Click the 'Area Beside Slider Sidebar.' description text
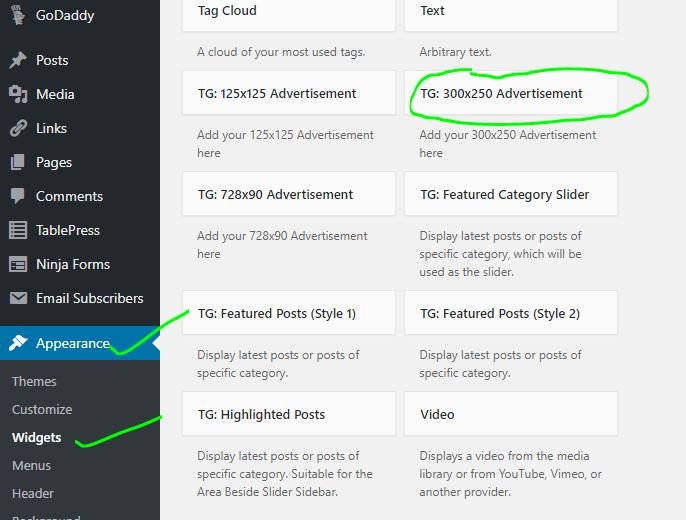The width and height of the screenshot is (686, 520). pos(267,492)
